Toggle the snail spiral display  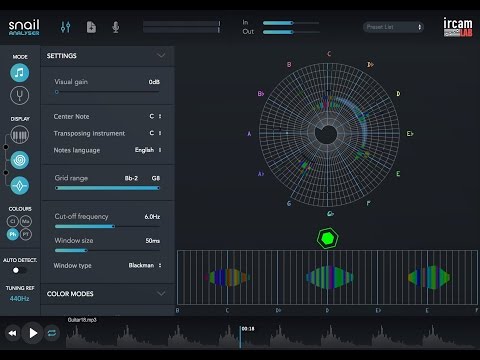[20, 160]
